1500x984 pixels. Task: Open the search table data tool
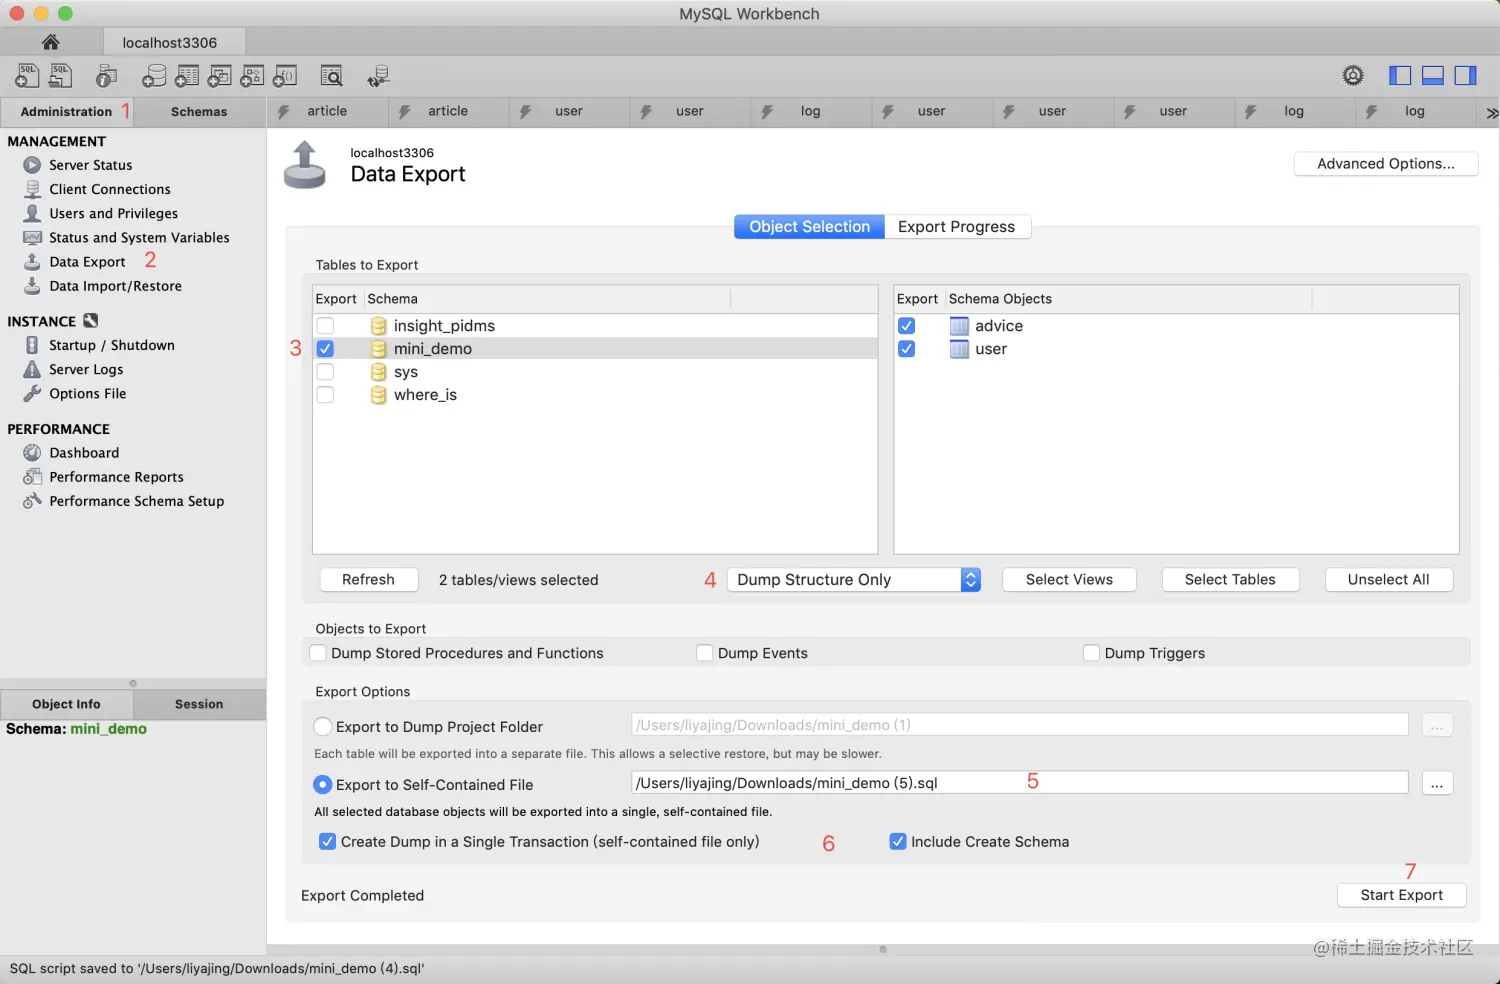[x=331, y=76]
